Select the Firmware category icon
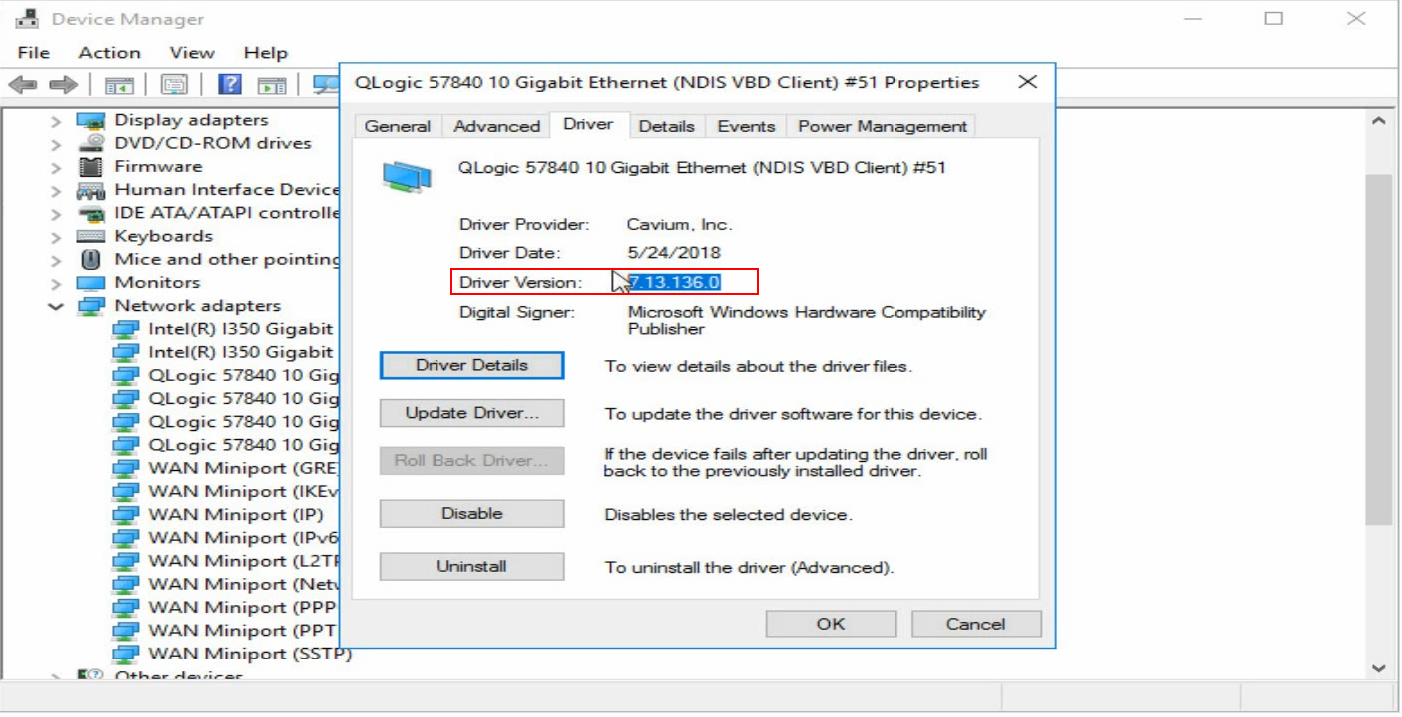Viewport: 1402px width, 717px height. (91, 166)
